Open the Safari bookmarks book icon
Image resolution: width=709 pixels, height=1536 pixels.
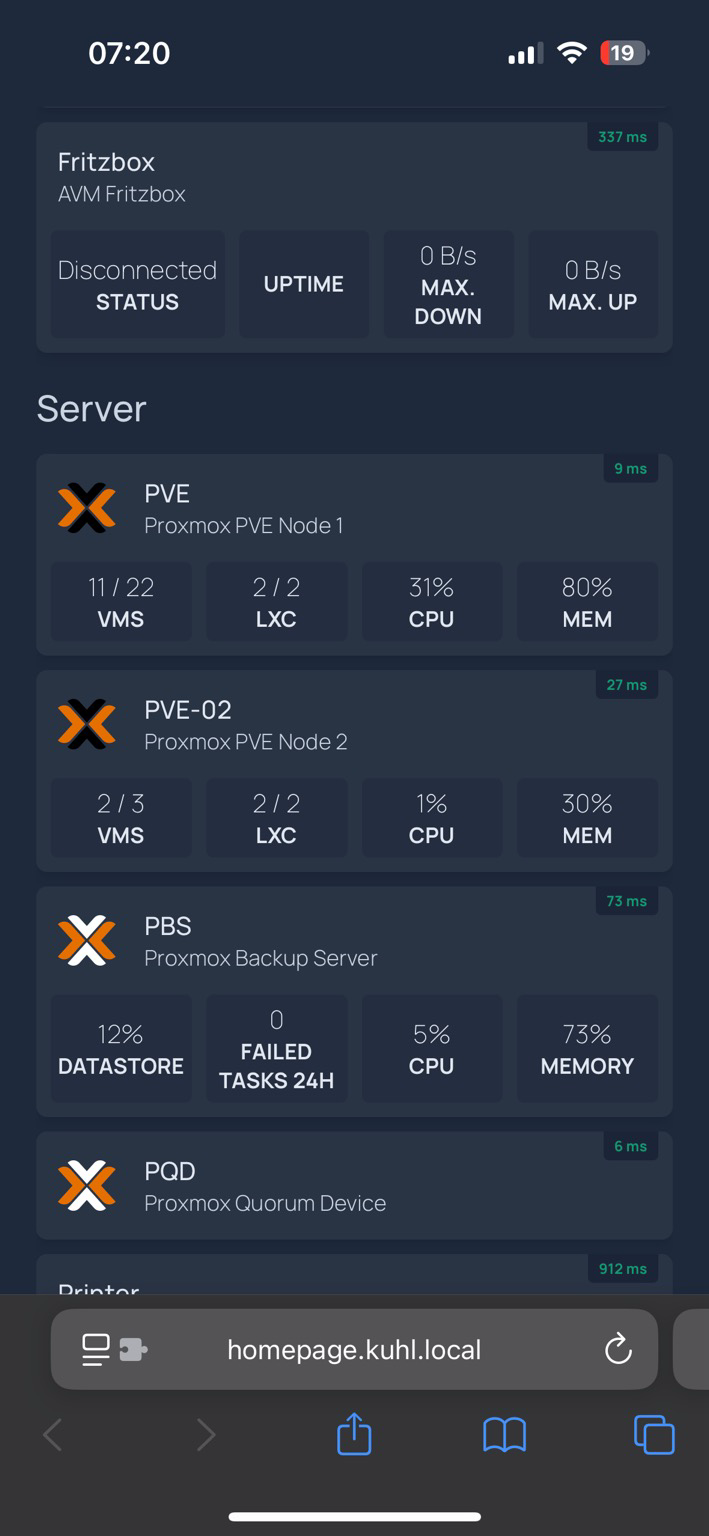[x=504, y=1436]
